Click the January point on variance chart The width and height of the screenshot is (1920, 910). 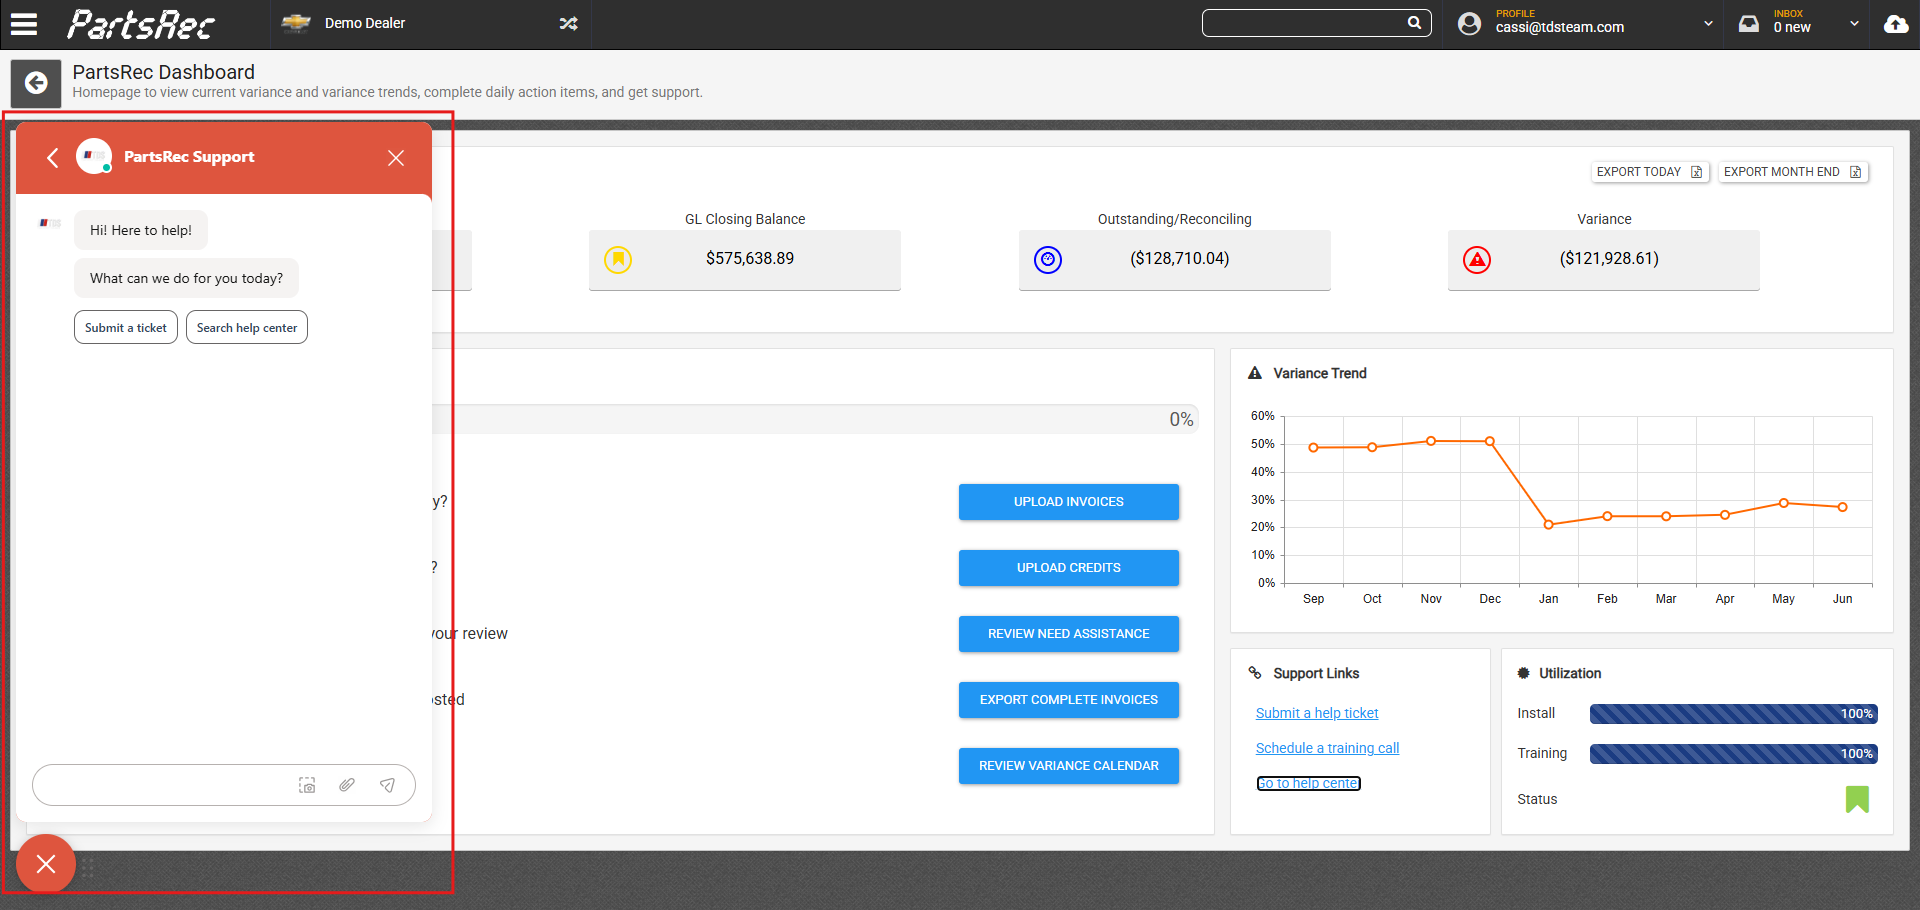click(1549, 524)
